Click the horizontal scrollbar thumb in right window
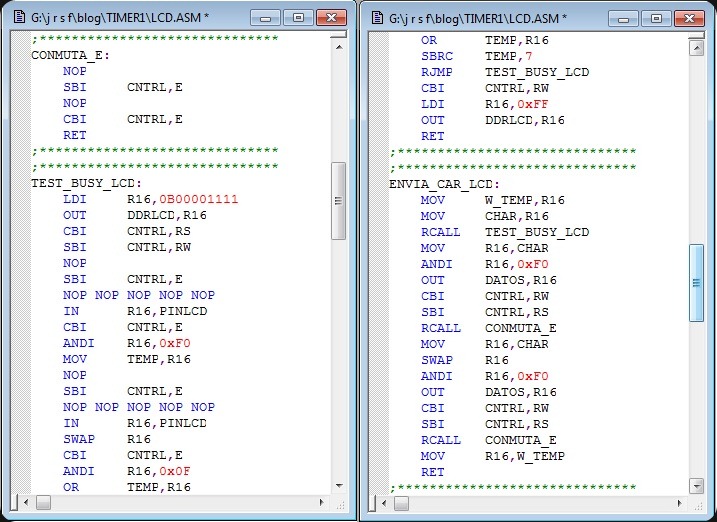 point(402,503)
